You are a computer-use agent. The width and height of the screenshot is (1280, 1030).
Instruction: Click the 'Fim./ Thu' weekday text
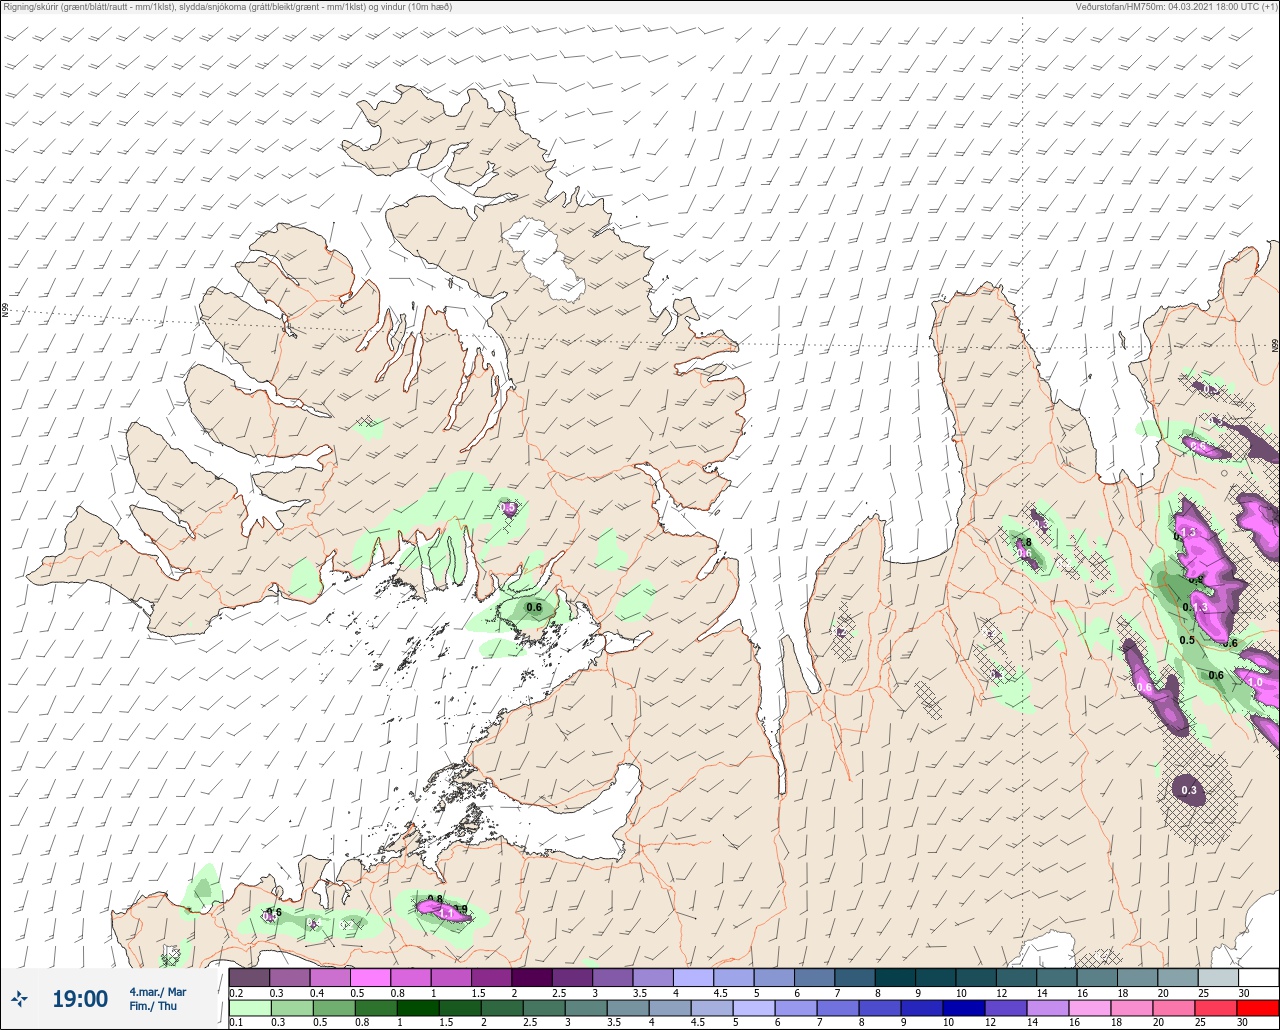153,1006
